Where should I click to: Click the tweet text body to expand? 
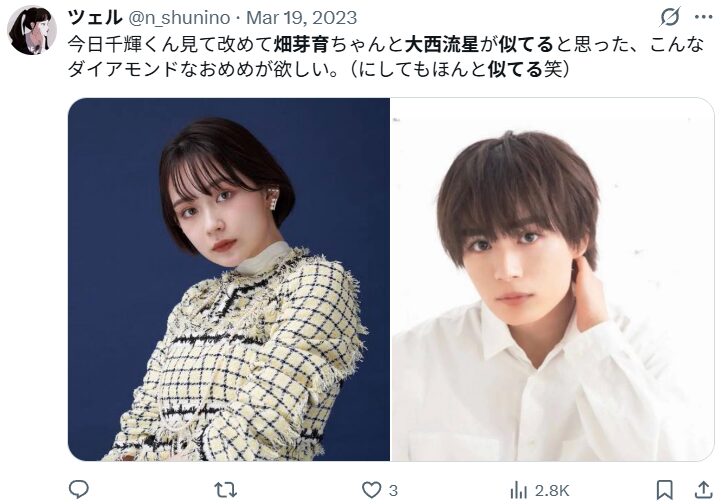[x=386, y=57]
